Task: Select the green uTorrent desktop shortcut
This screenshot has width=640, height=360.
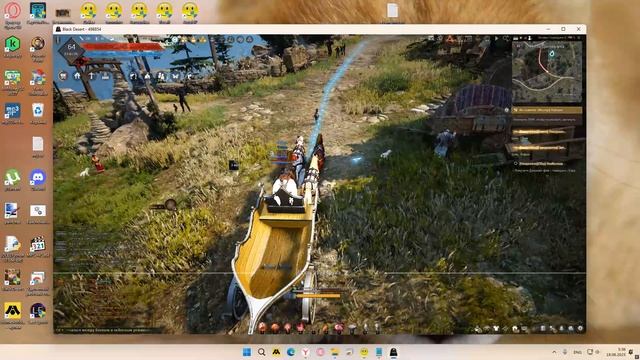Action: click(x=13, y=180)
